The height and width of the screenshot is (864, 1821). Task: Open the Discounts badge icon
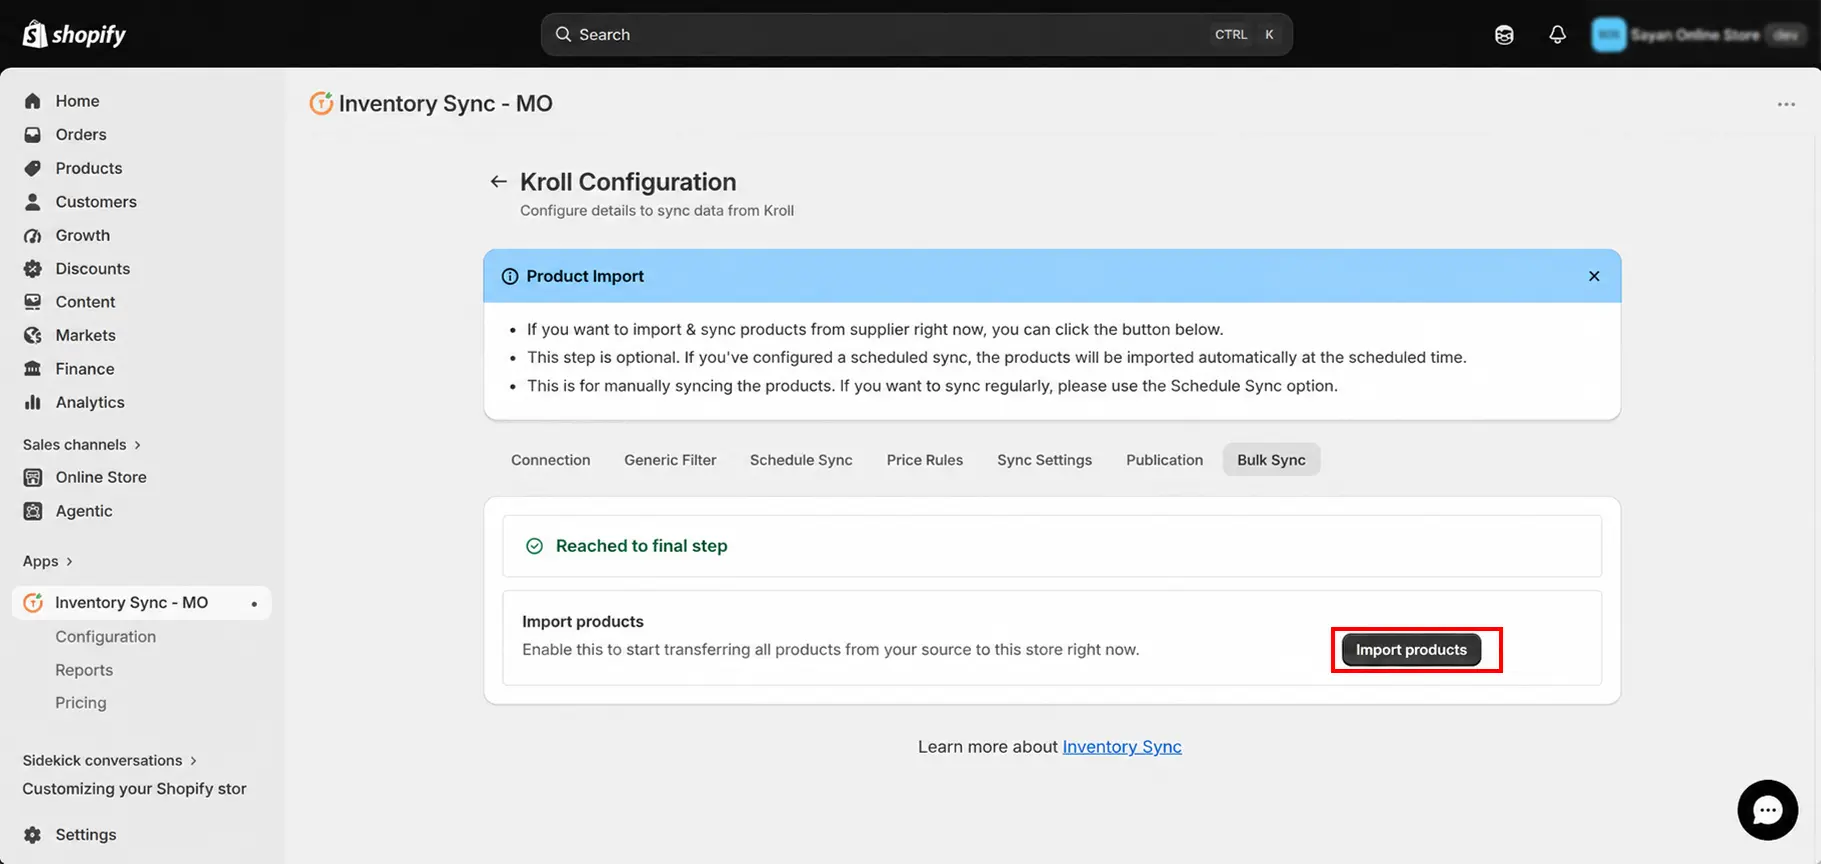pos(33,268)
